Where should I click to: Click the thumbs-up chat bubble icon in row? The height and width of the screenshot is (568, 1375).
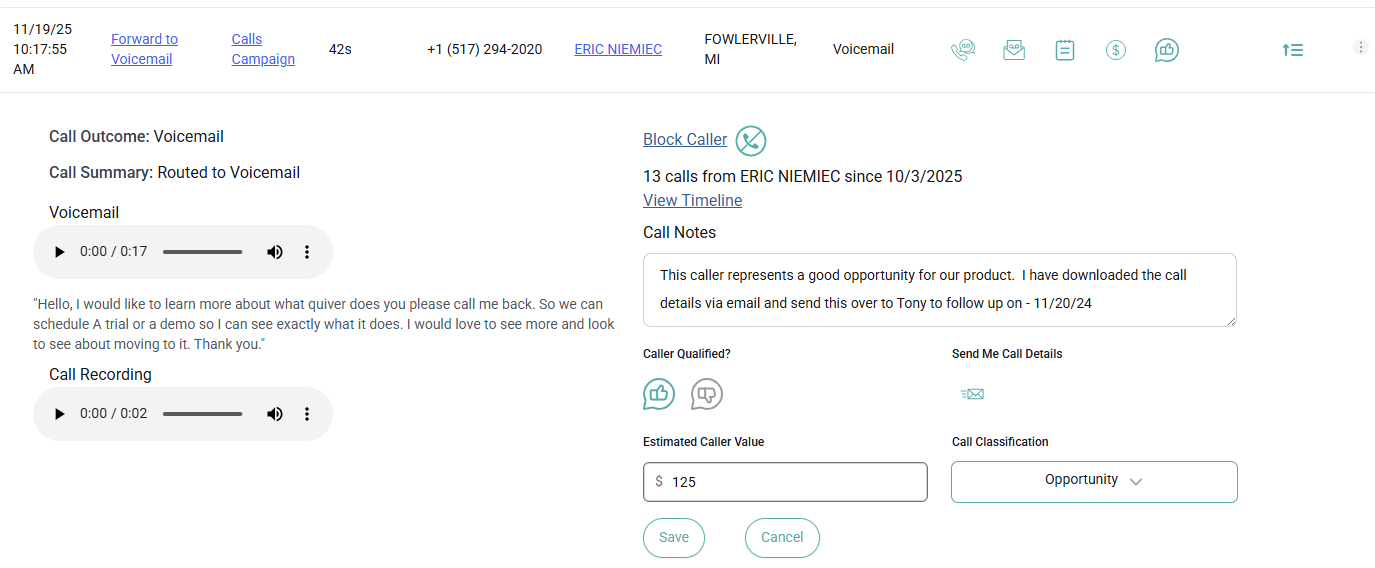(x=1167, y=50)
